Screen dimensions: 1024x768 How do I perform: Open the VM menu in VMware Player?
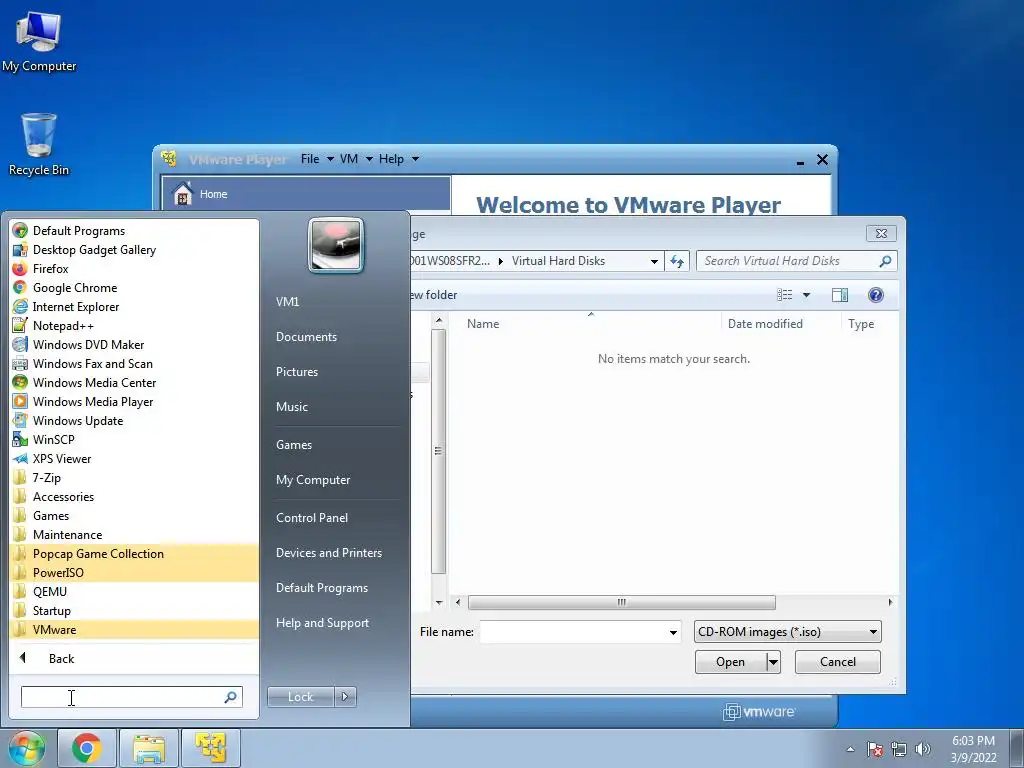356,159
